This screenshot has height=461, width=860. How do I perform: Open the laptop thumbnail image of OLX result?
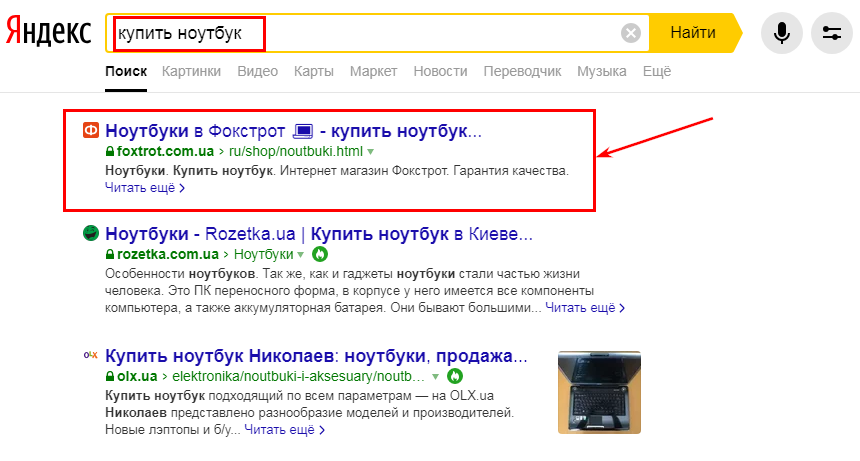click(599, 392)
